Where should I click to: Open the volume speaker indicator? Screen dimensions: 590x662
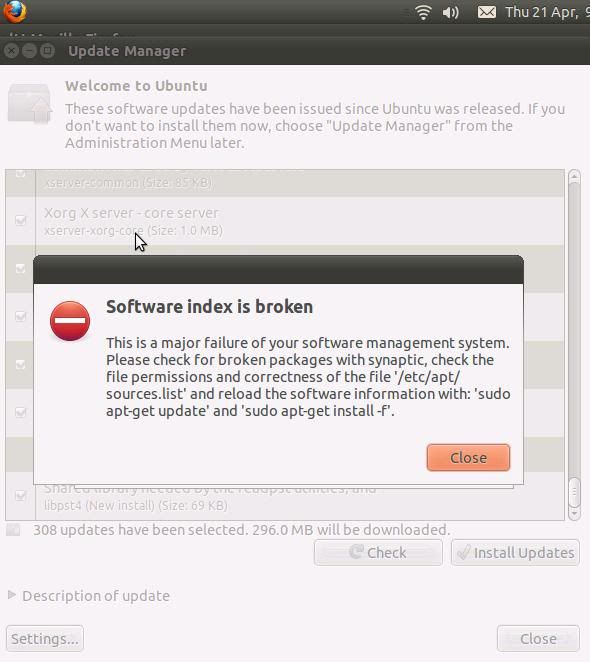451,12
